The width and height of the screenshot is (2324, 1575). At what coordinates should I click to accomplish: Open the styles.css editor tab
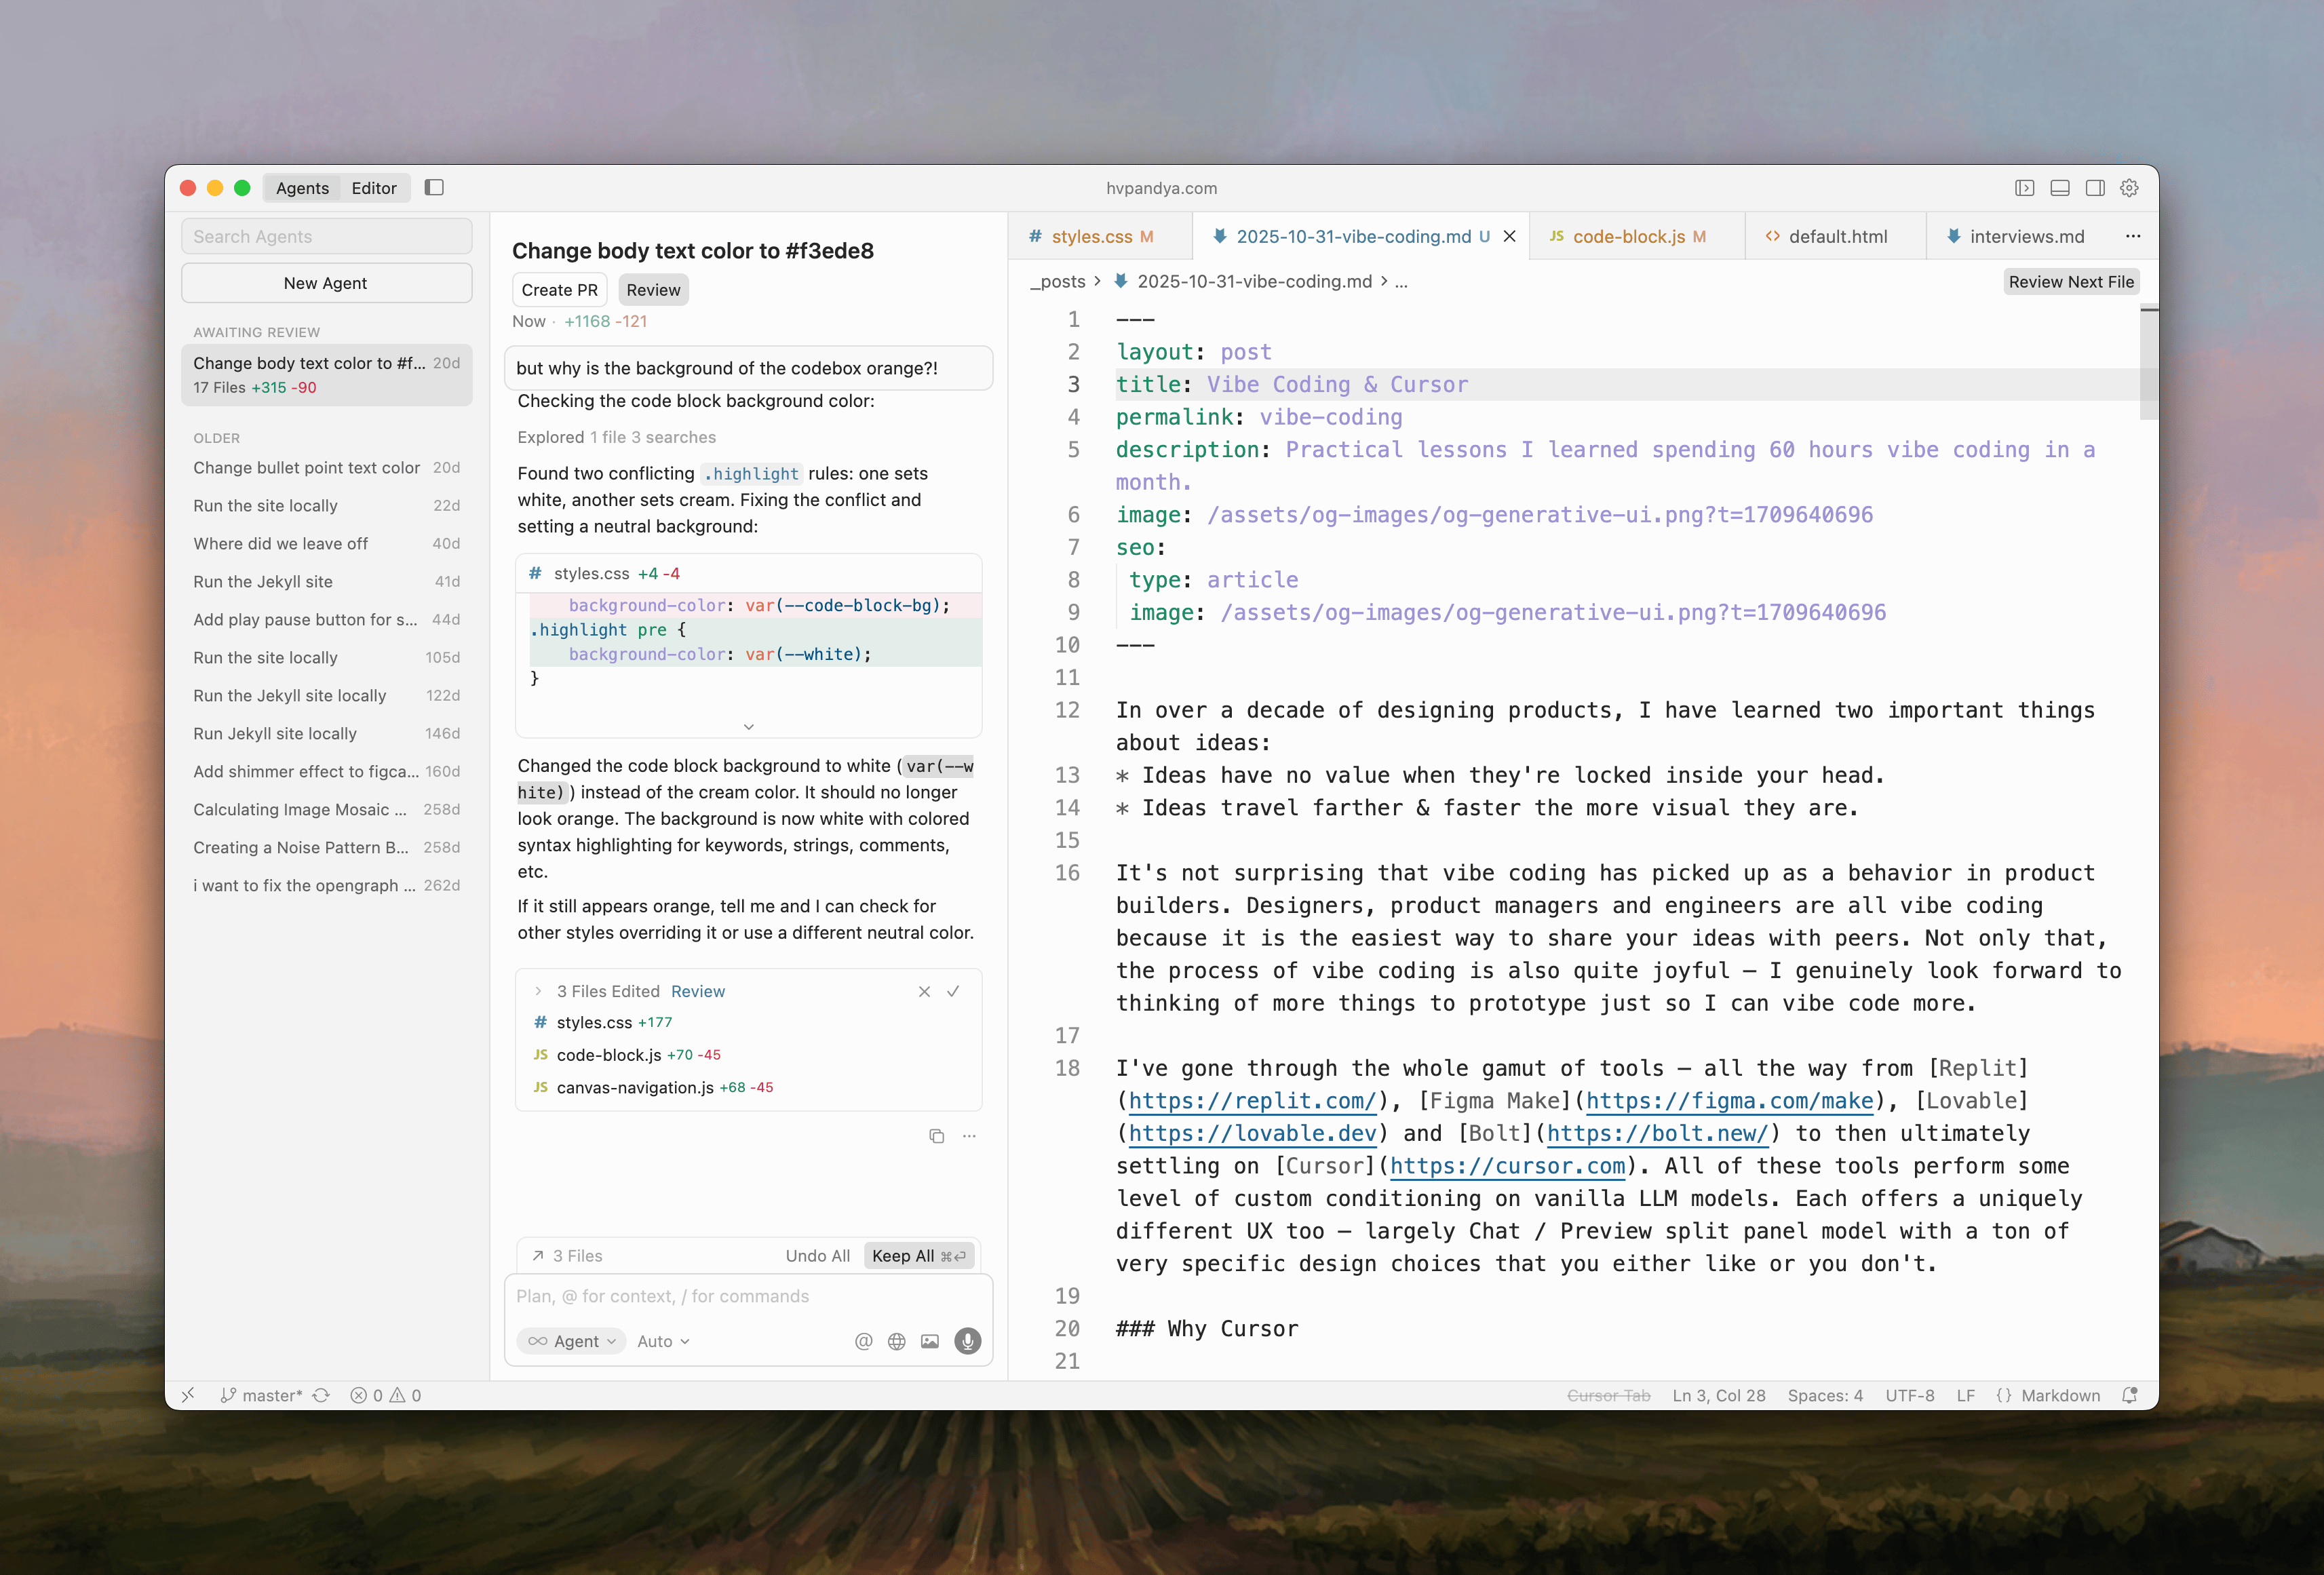tap(1091, 237)
